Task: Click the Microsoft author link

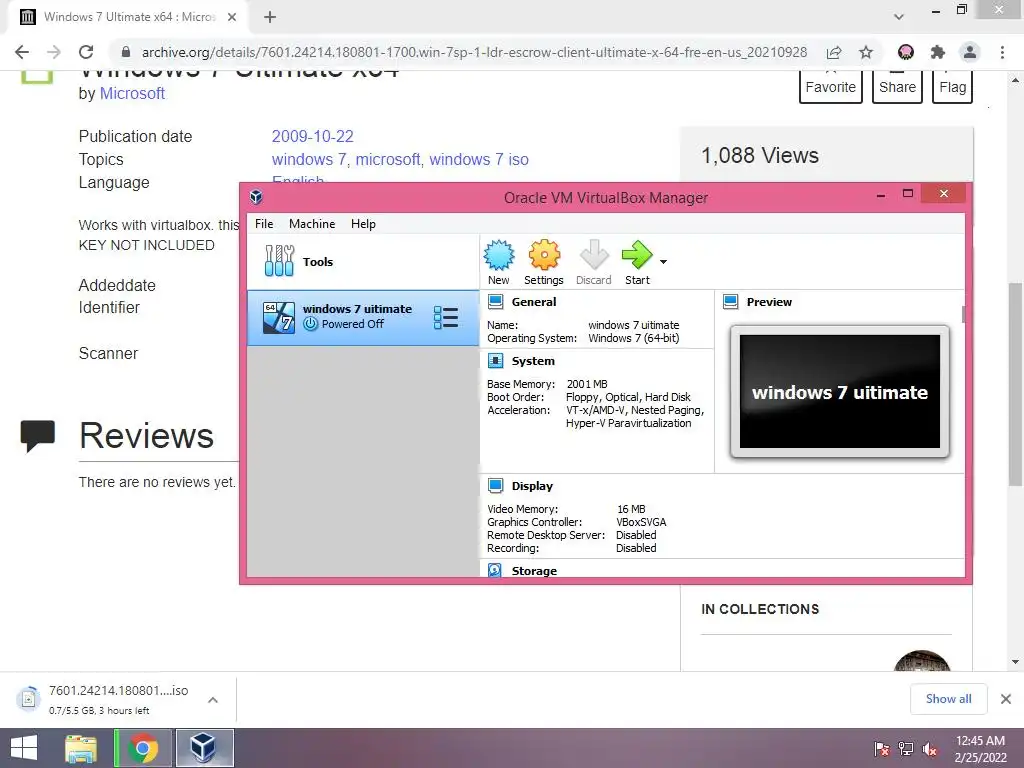Action: [x=132, y=93]
